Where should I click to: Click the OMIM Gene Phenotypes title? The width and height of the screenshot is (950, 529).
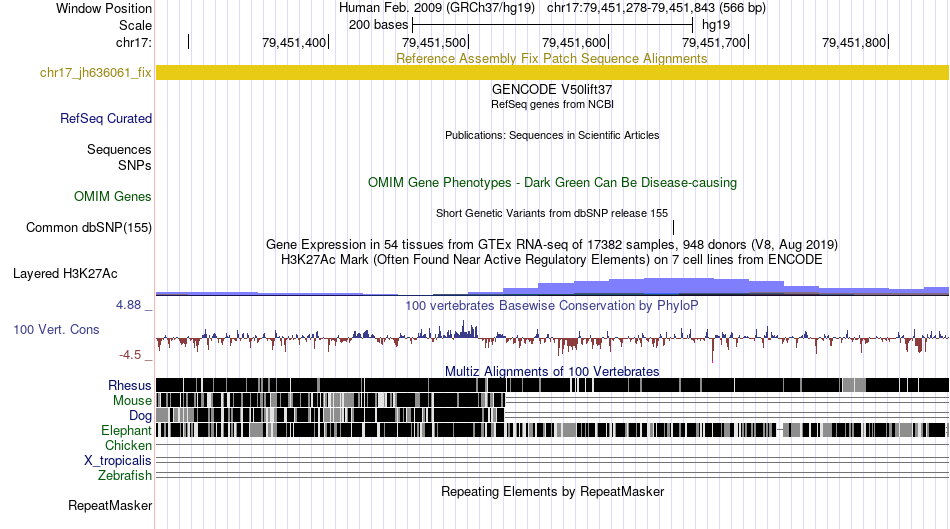click(x=552, y=182)
